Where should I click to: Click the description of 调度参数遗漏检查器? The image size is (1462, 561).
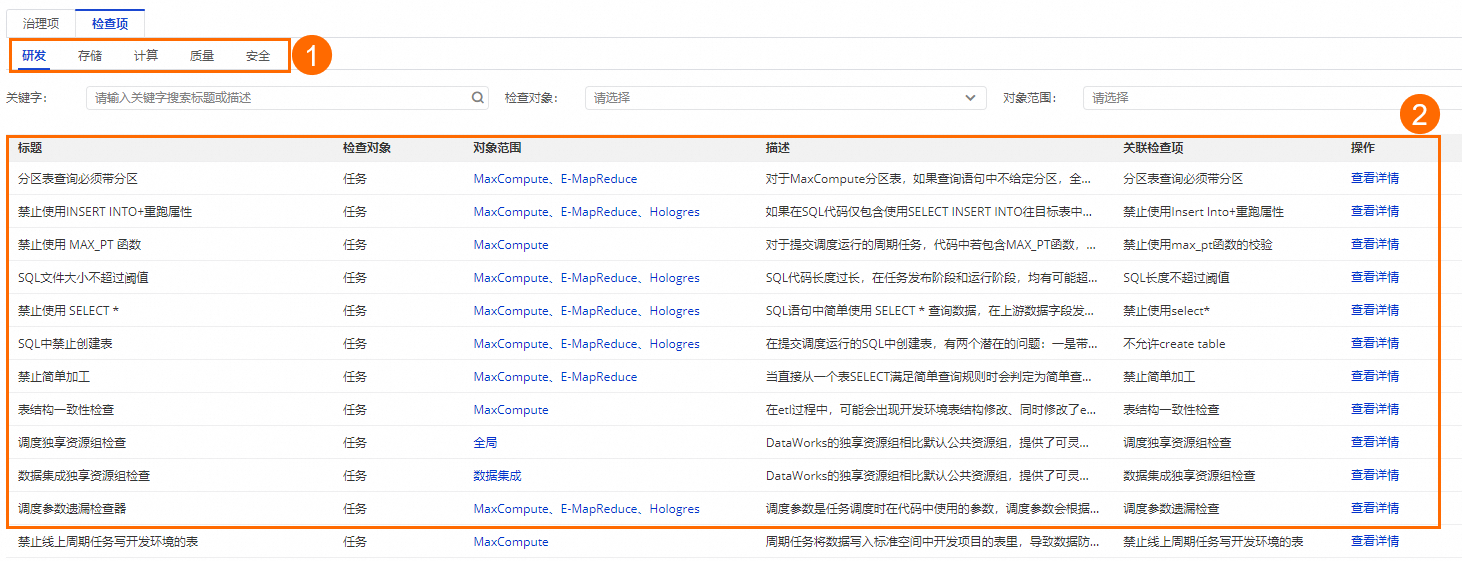pos(931,509)
